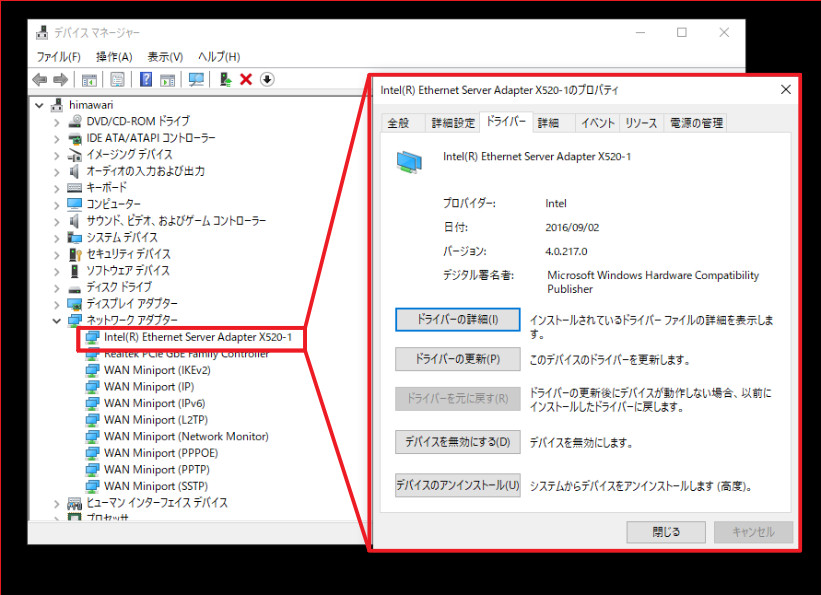Click the scan for hardware changes monitor icon

[196, 80]
